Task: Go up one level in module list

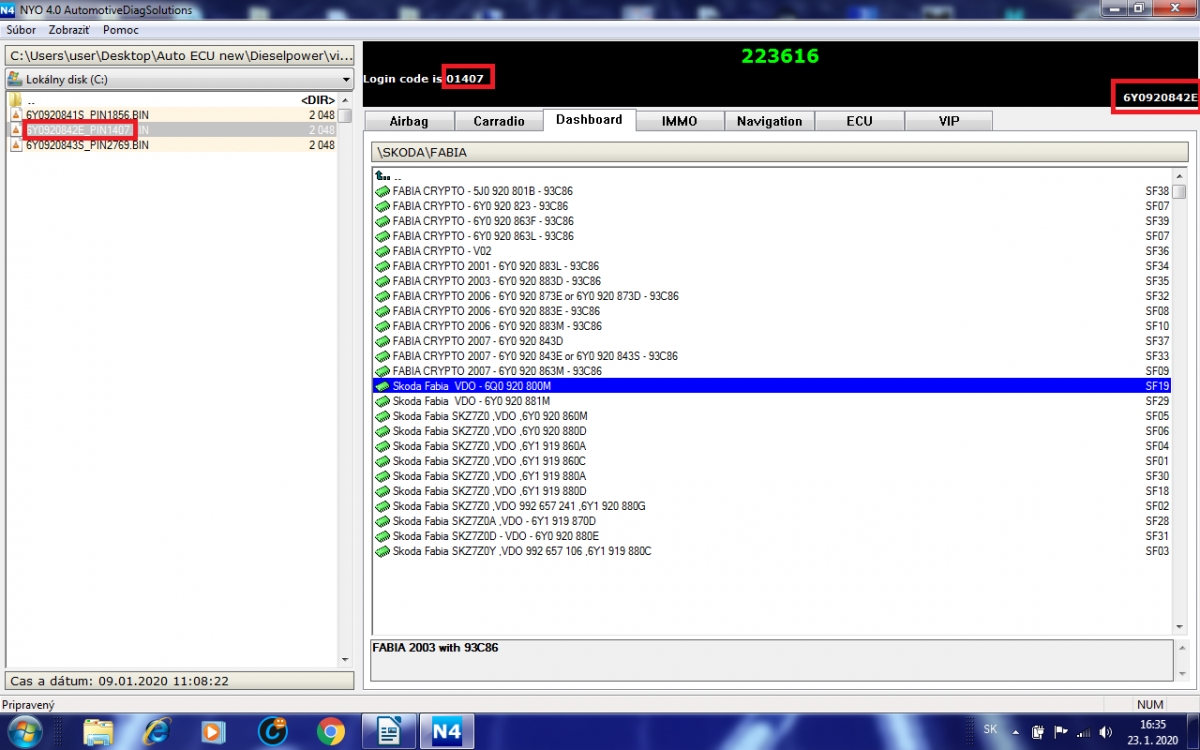Action: pyautogui.click(x=386, y=176)
